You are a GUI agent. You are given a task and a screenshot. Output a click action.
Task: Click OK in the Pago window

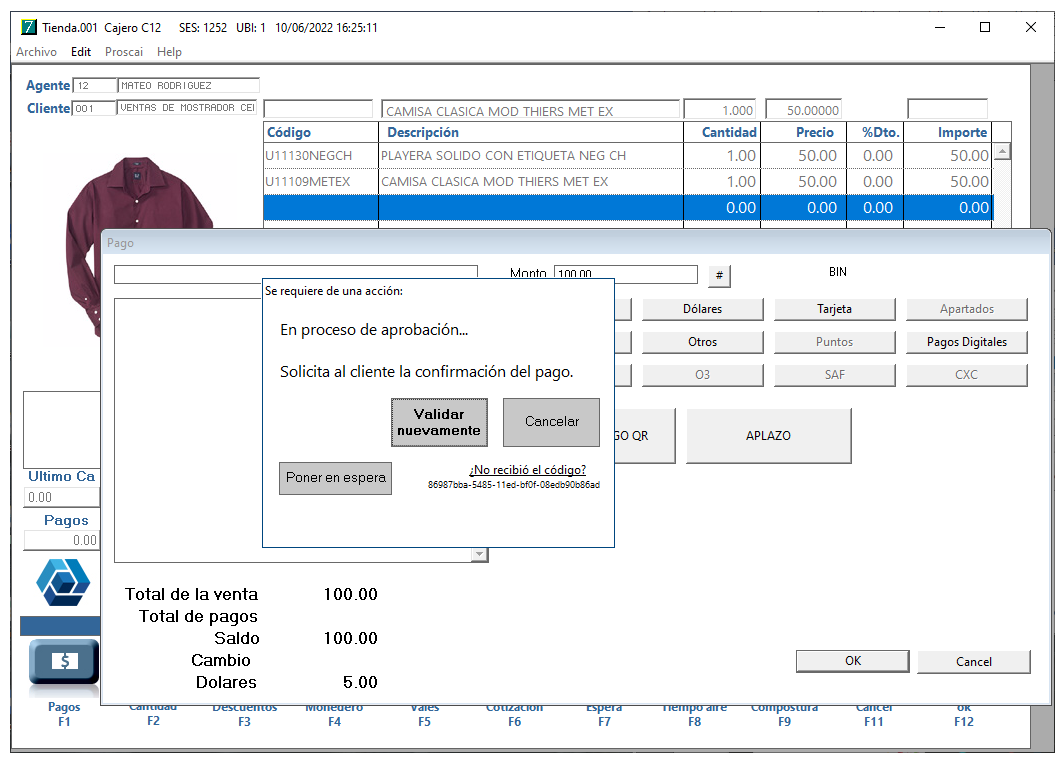[853, 661]
